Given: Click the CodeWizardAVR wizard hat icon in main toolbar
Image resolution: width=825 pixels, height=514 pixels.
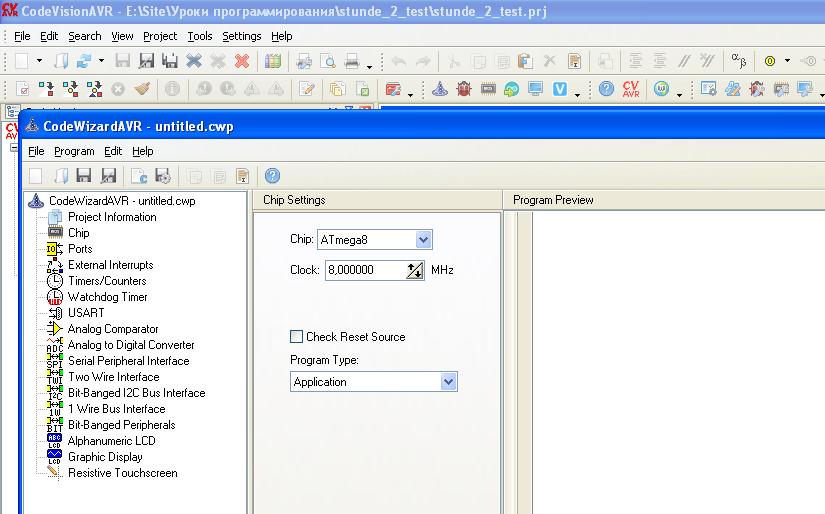Looking at the screenshot, I should click(440, 89).
